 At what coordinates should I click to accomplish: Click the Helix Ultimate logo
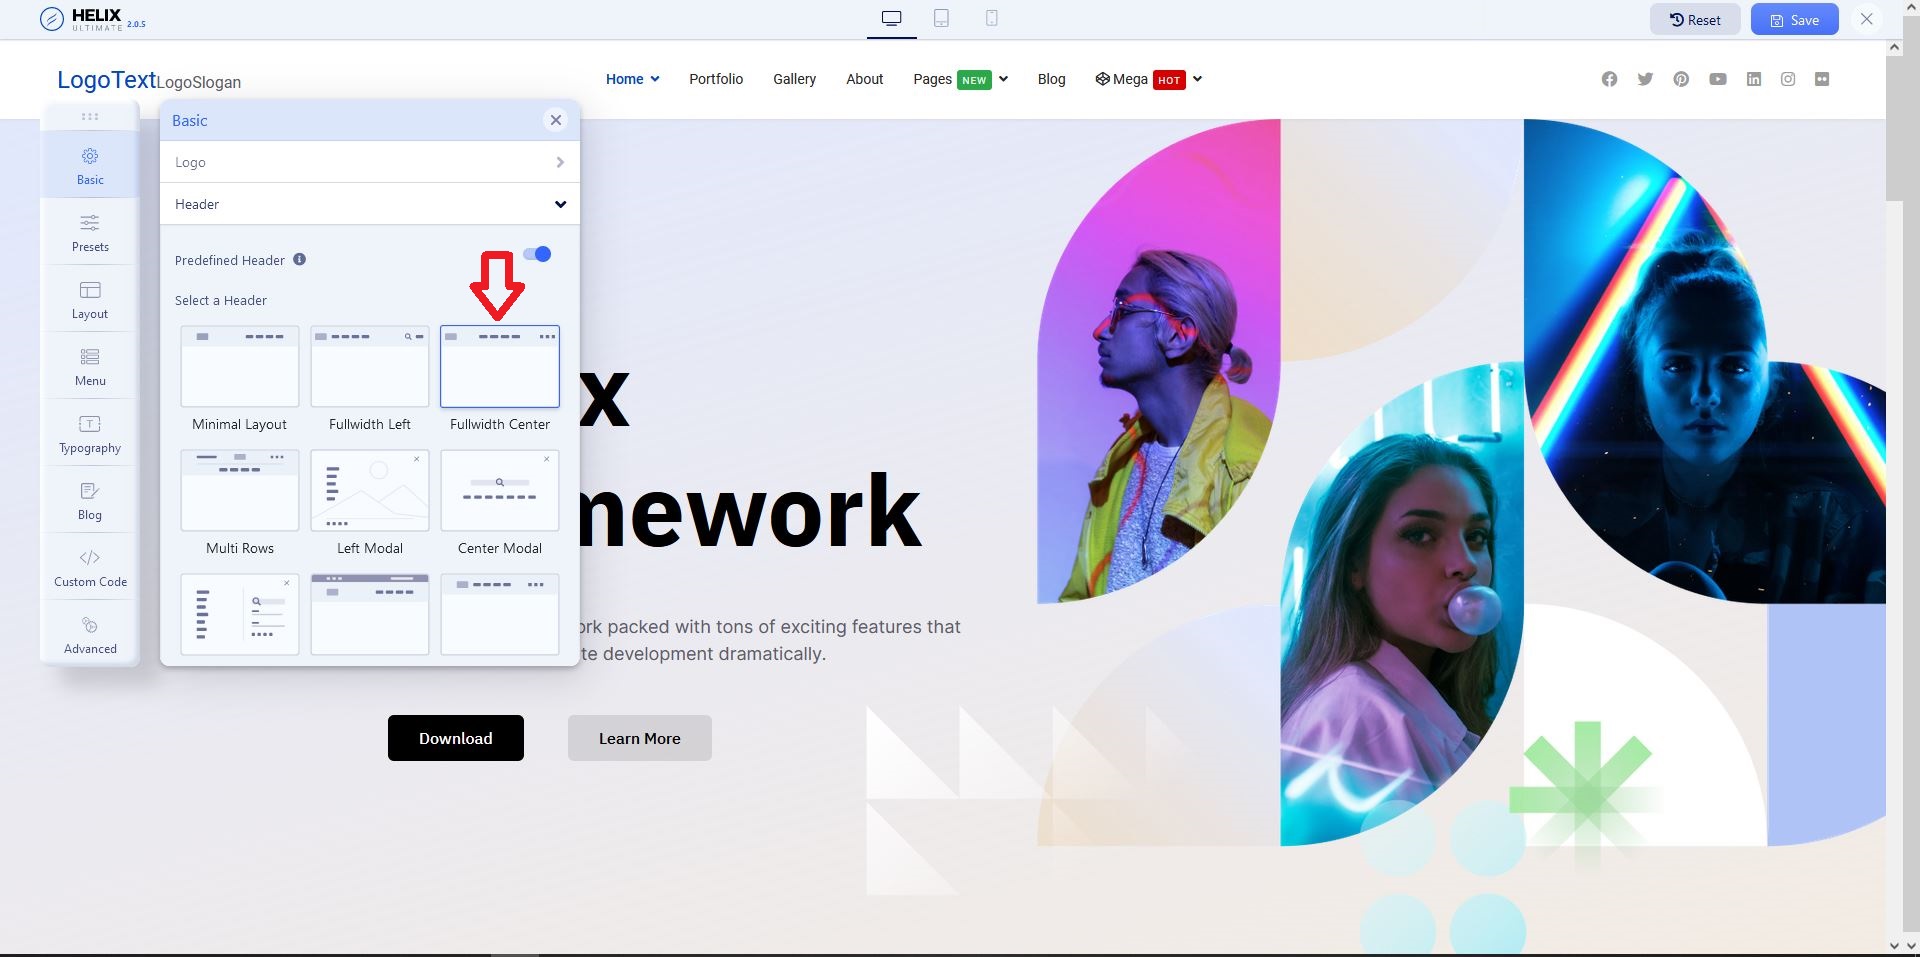pyautogui.click(x=93, y=19)
